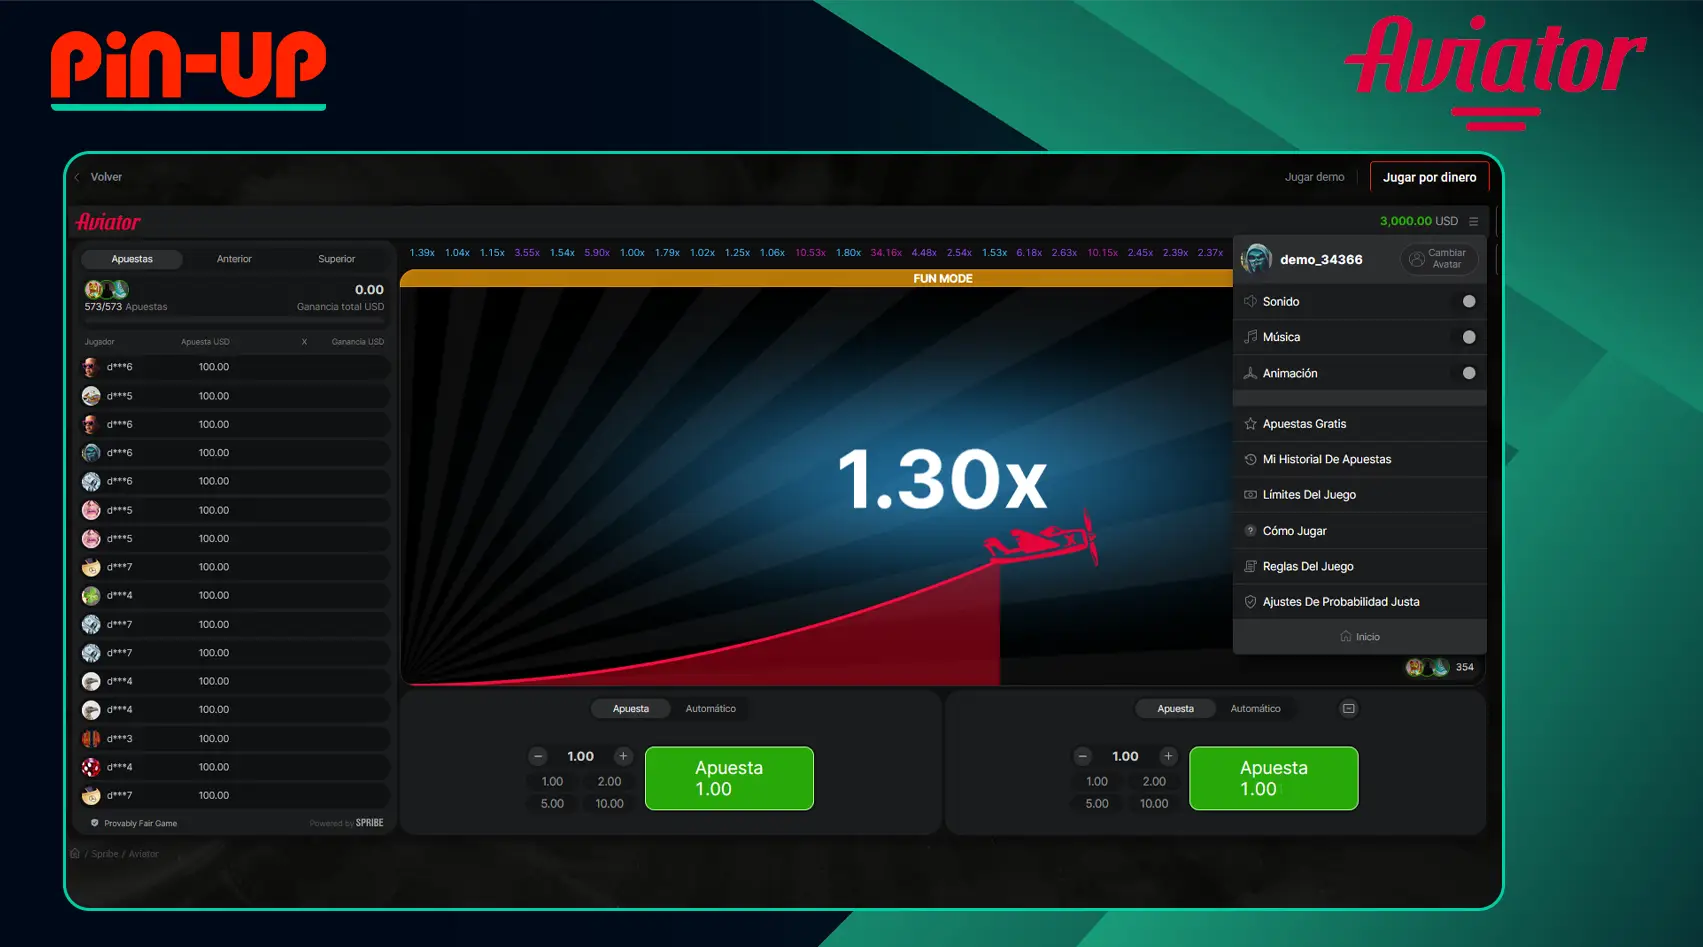
Task: Open Mi Historial De Apuestas menu entry
Action: click(x=1360, y=459)
